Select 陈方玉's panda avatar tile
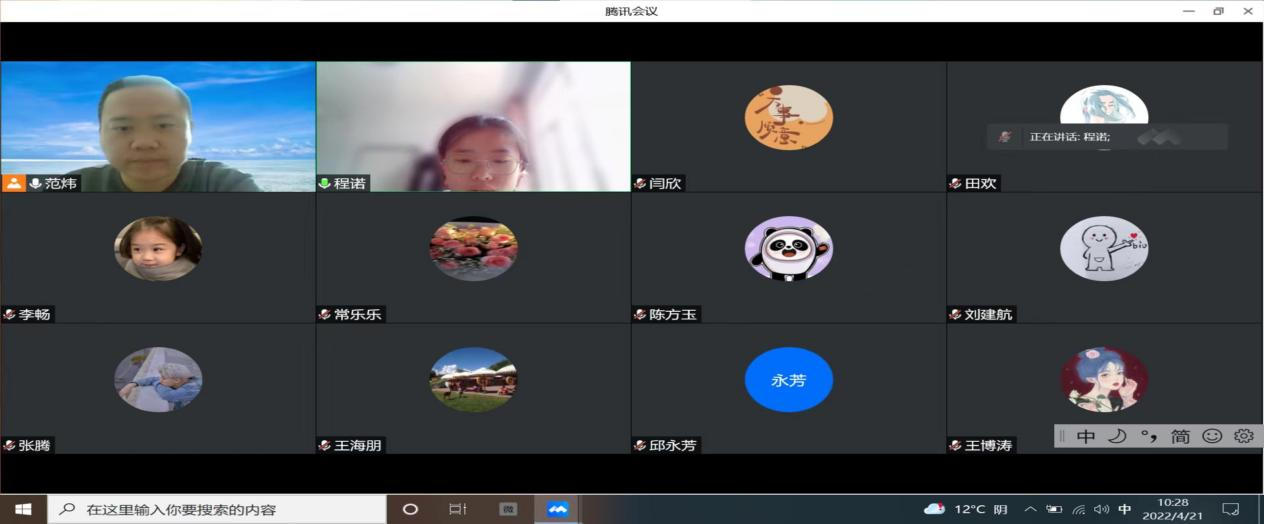The image size is (1264, 524). pos(788,248)
